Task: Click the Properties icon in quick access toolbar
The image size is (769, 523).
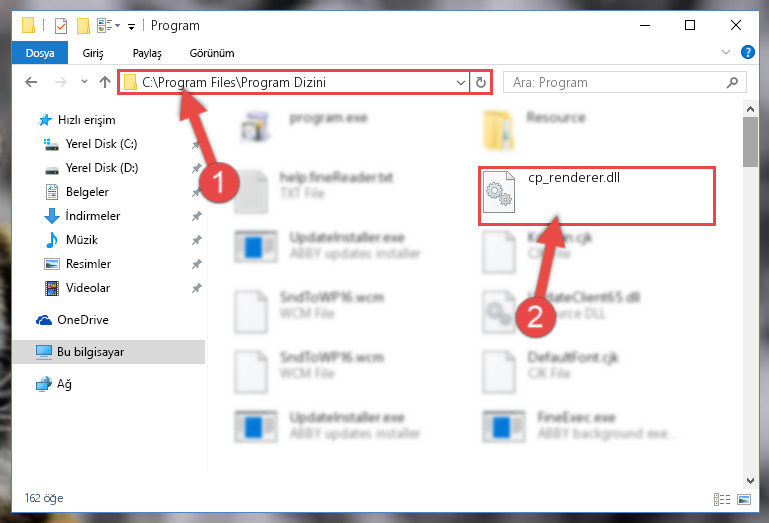Action: tap(60, 25)
